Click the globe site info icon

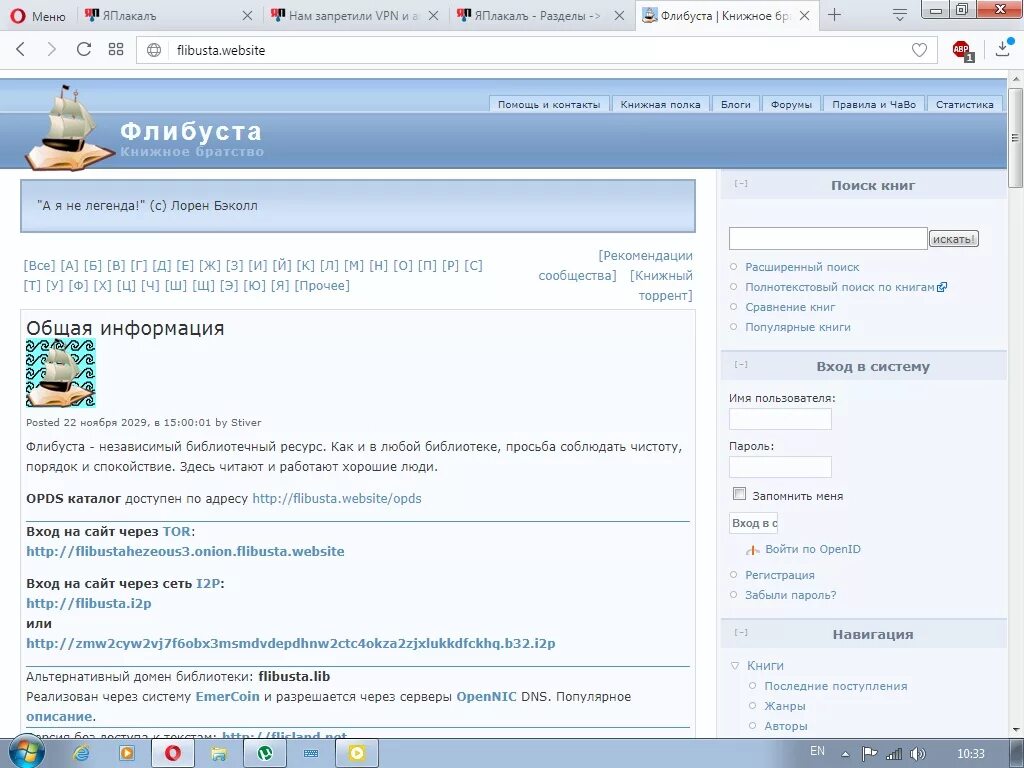click(154, 50)
